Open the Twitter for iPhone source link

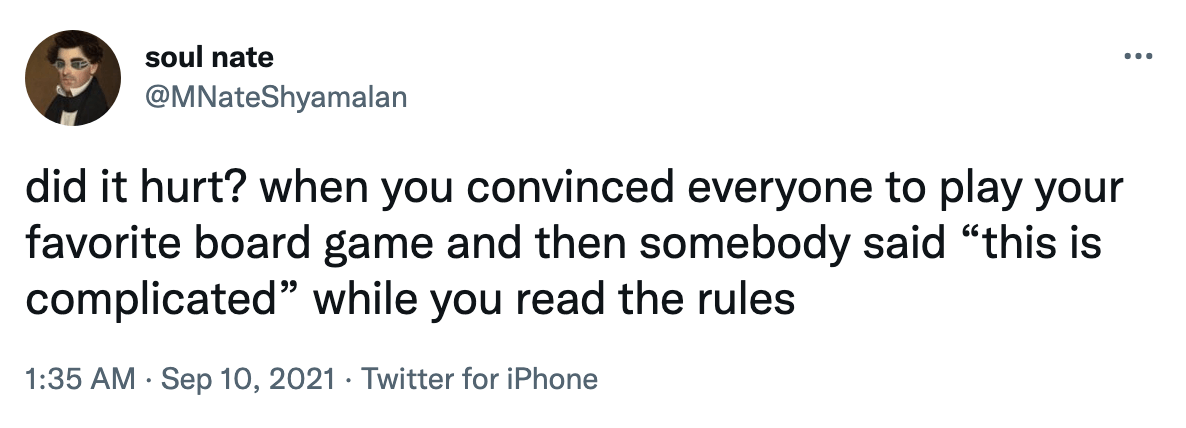pos(479,380)
